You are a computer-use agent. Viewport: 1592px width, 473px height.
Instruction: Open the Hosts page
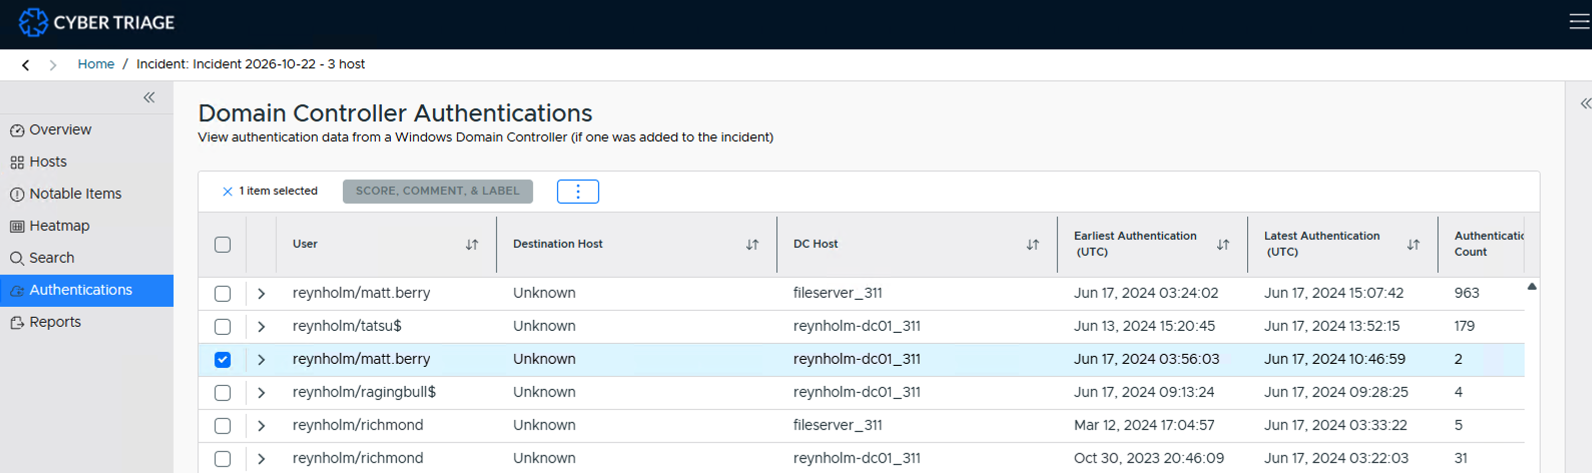click(x=48, y=162)
